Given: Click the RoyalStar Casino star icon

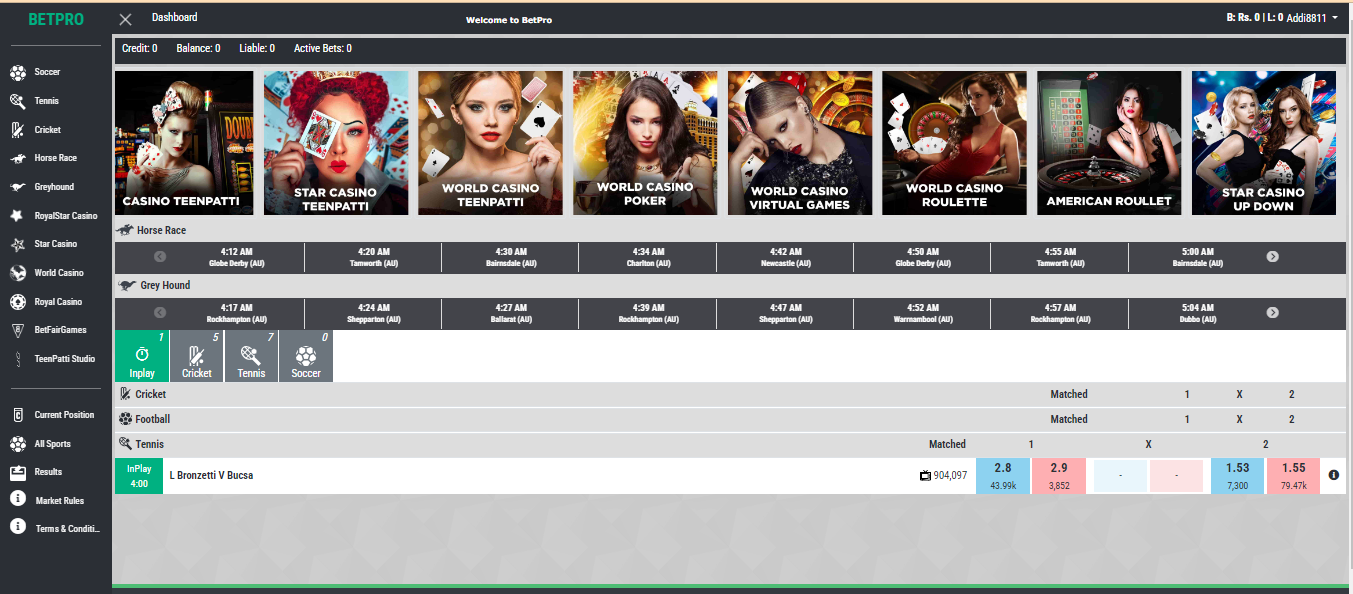Looking at the screenshot, I should 18,216.
